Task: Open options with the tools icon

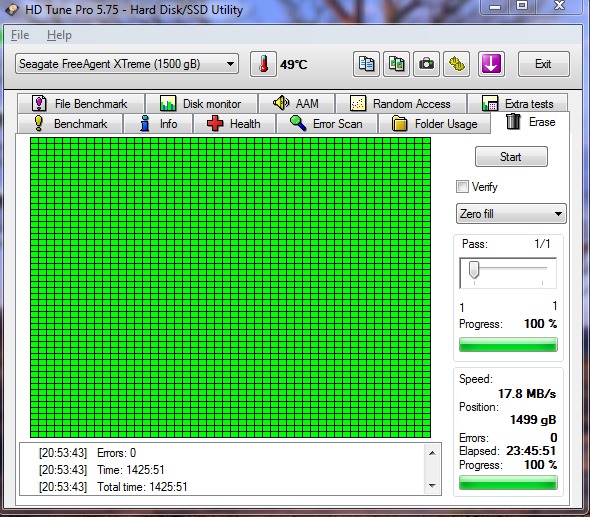Action: tap(456, 64)
